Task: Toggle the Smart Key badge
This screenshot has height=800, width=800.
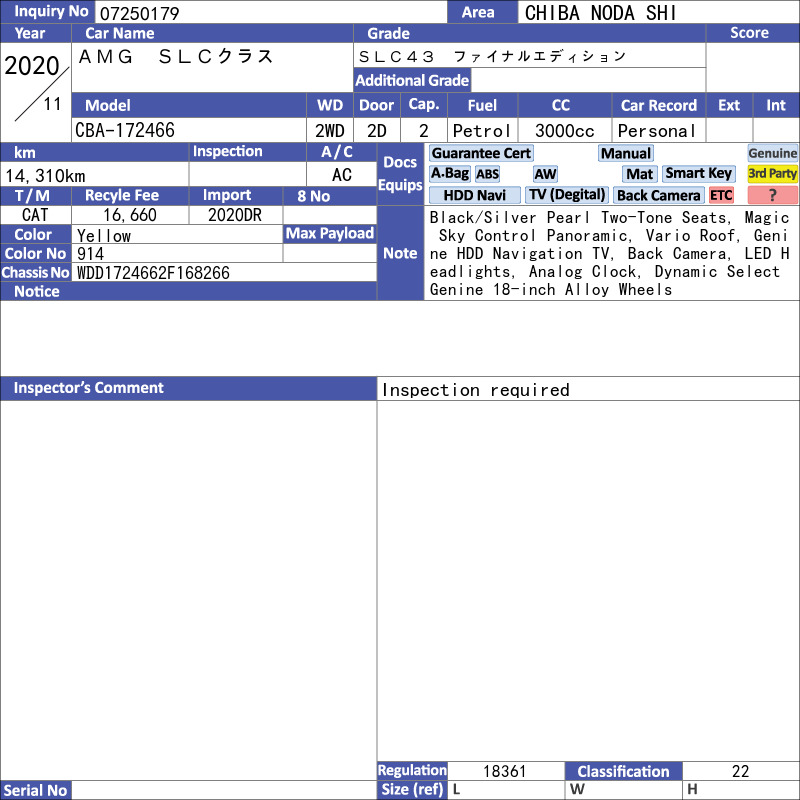Action: tap(699, 174)
